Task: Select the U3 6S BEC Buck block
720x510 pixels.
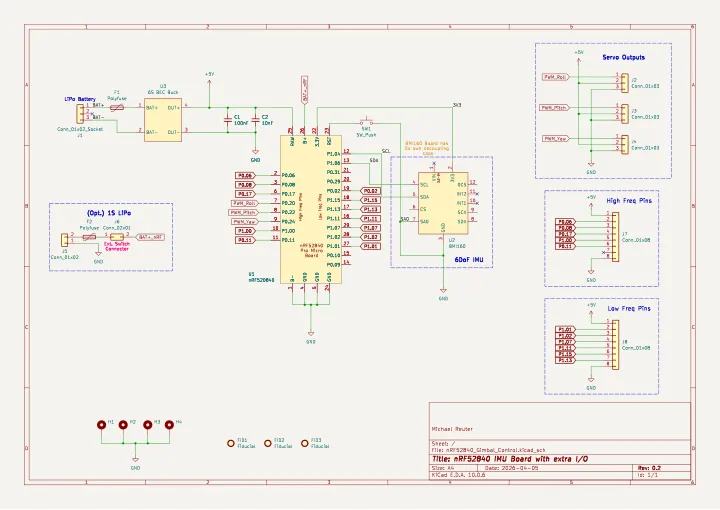Action: [x=163, y=120]
